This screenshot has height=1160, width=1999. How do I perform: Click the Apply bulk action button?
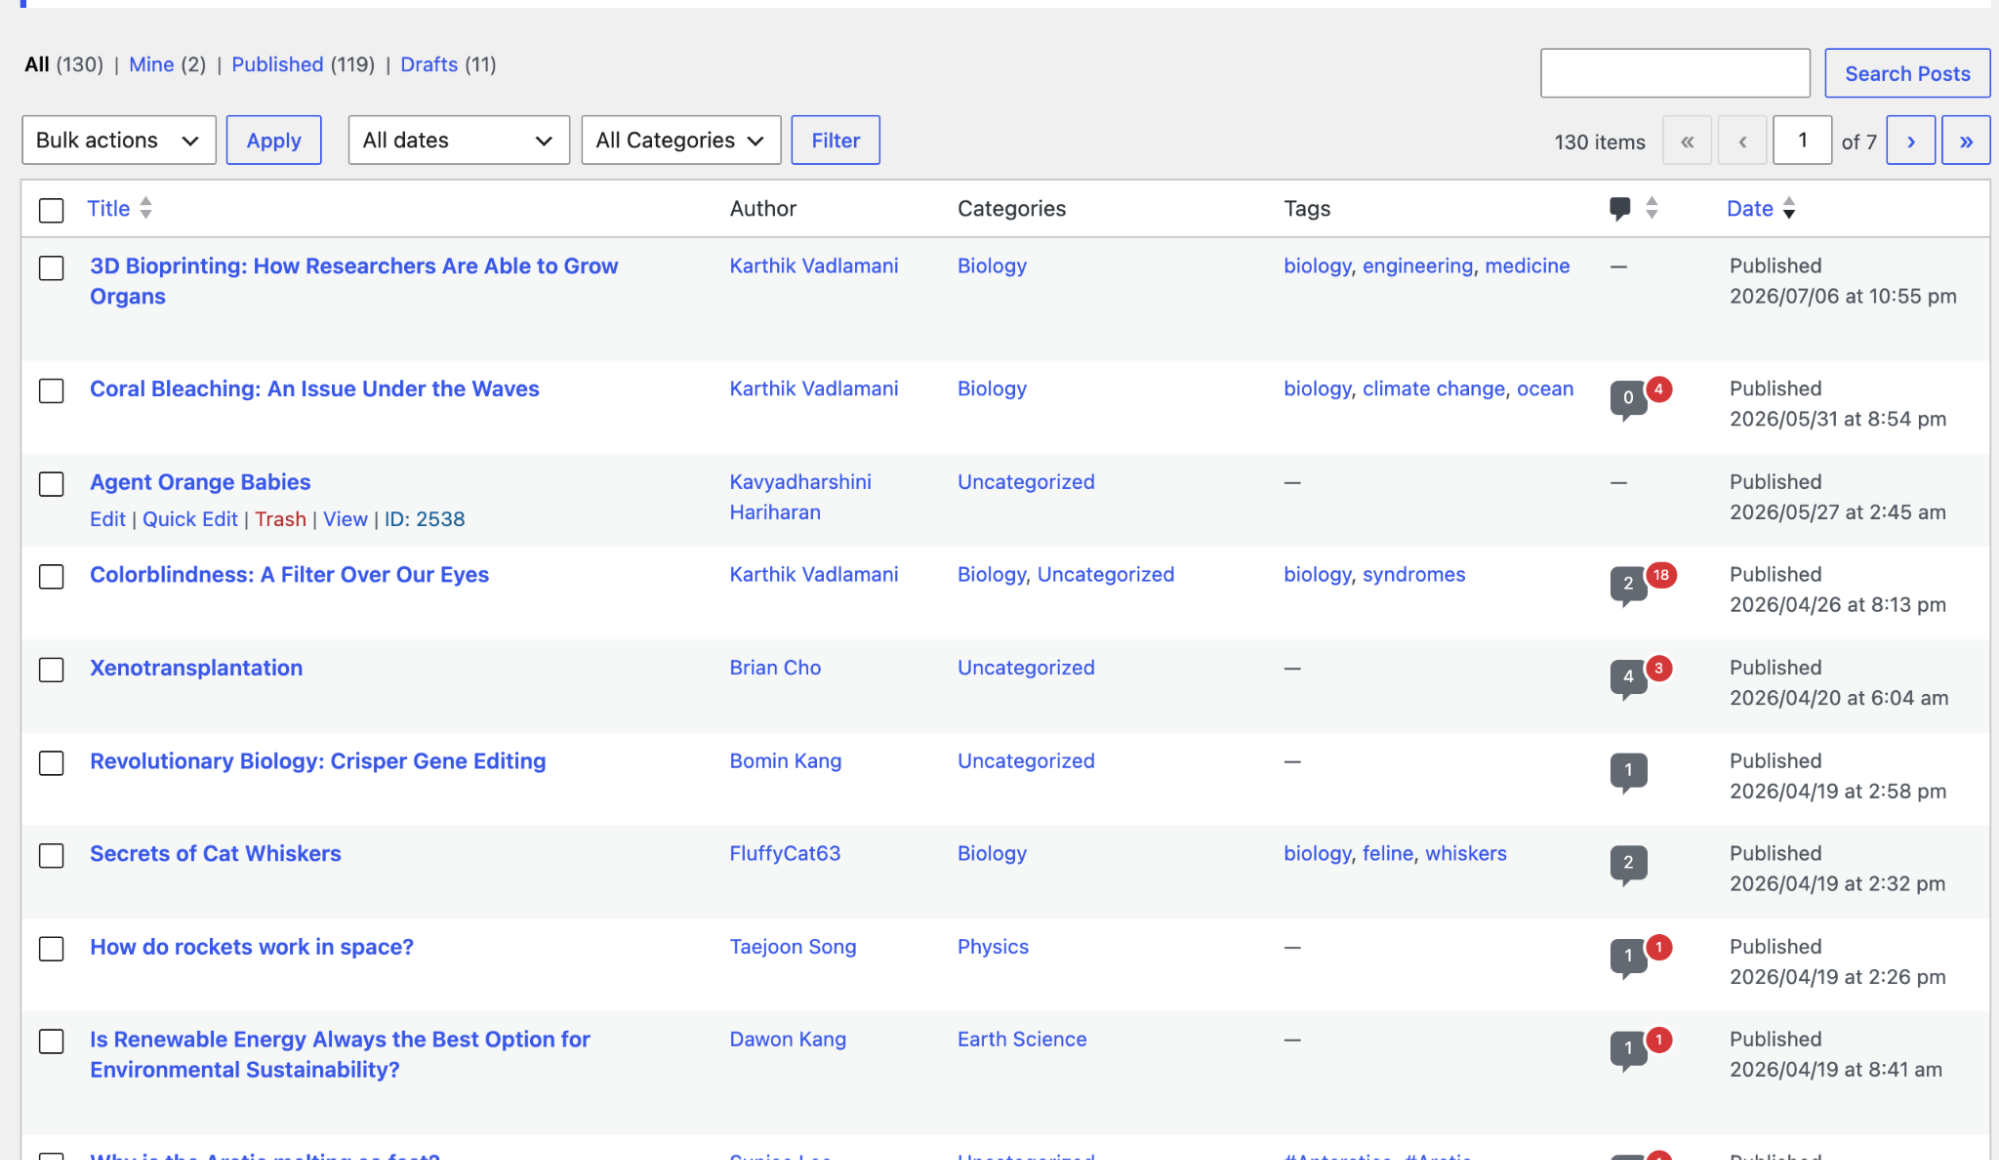(274, 140)
